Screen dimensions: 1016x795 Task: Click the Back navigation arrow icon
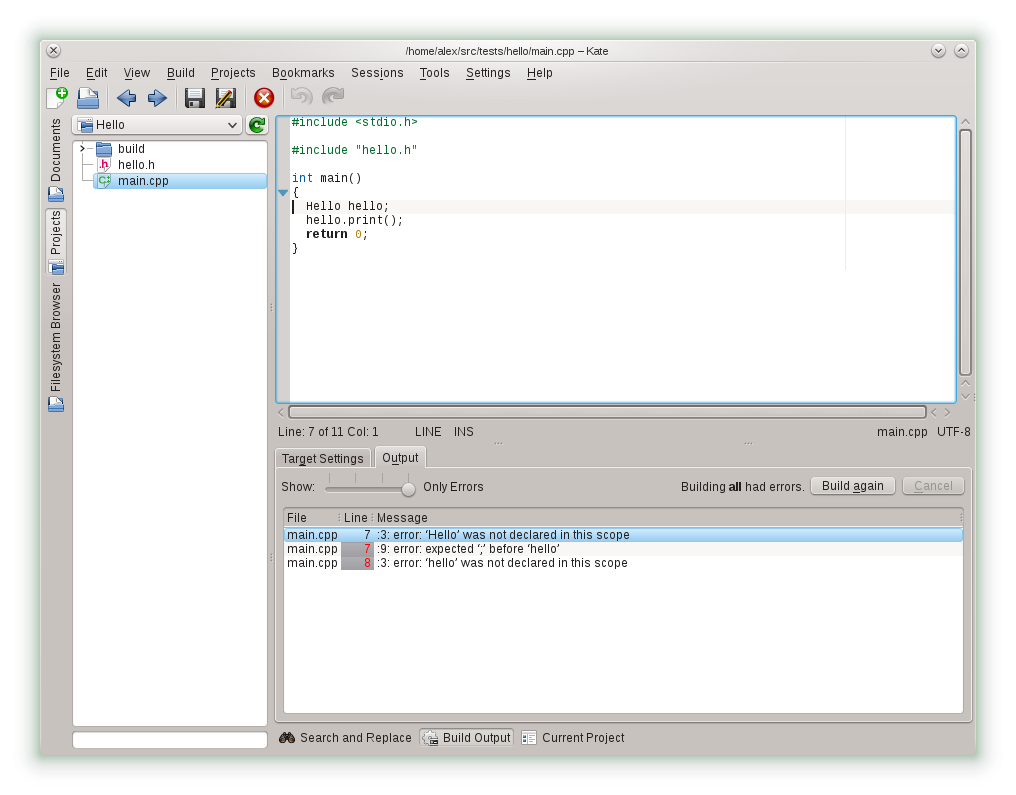[x=126, y=97]
